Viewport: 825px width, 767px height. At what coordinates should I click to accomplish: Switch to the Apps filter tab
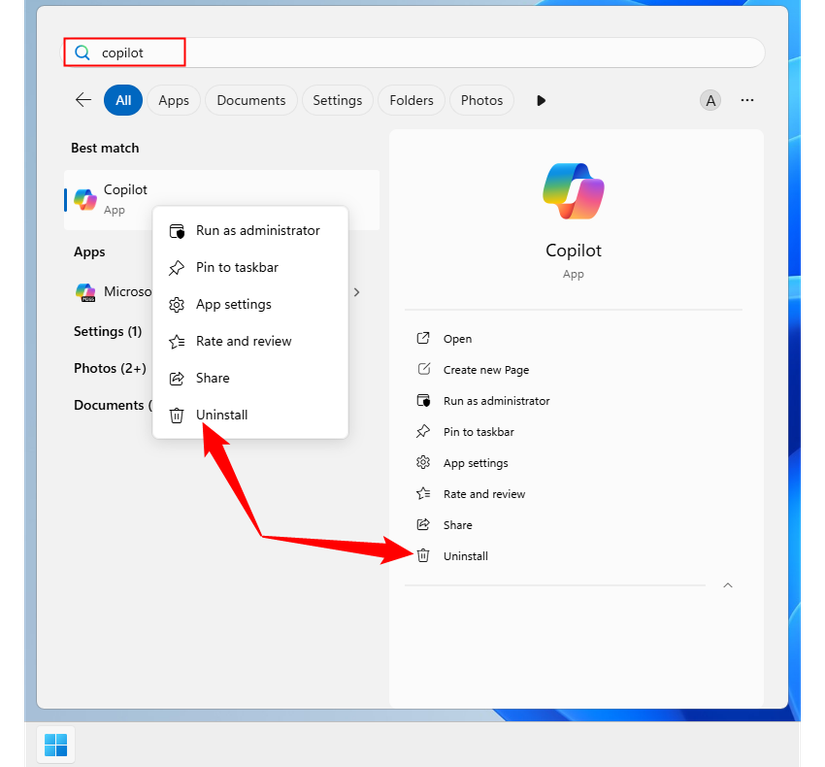[x=174, y=100]
